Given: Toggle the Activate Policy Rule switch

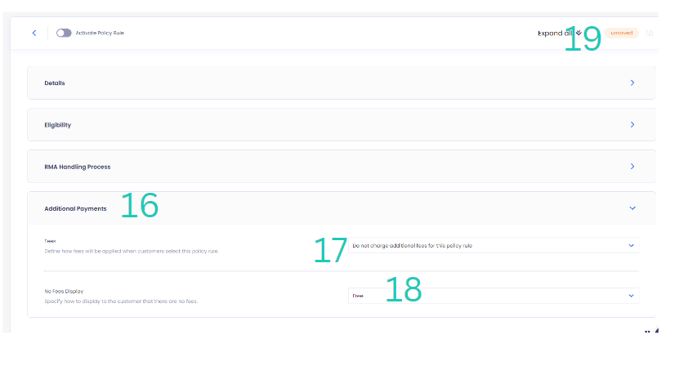Looking at the screenshot, I should point(64,33).
